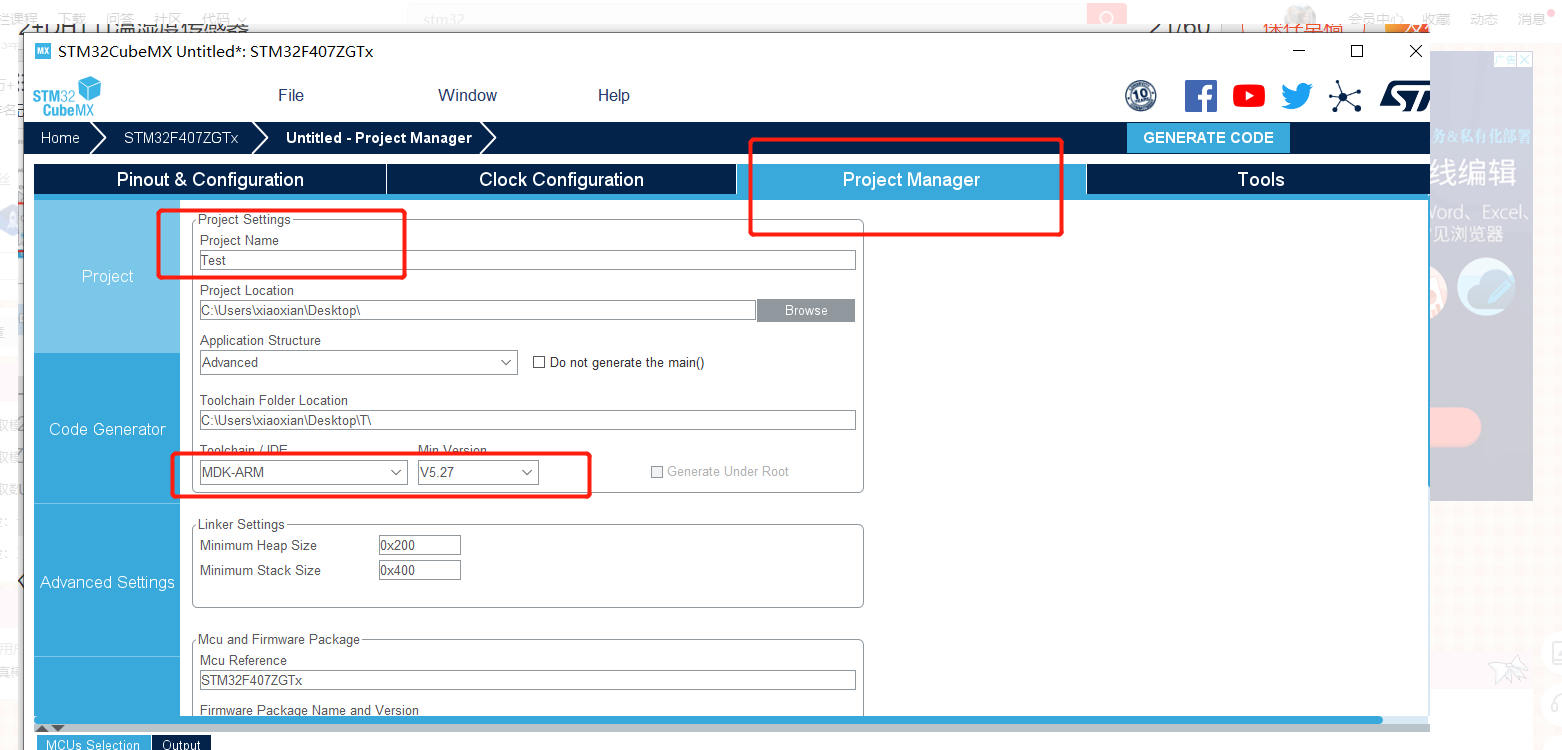This screenshot has height=750, width=1562.
Task: Click the Minimum Heap Size field
Action: (420, 545)
